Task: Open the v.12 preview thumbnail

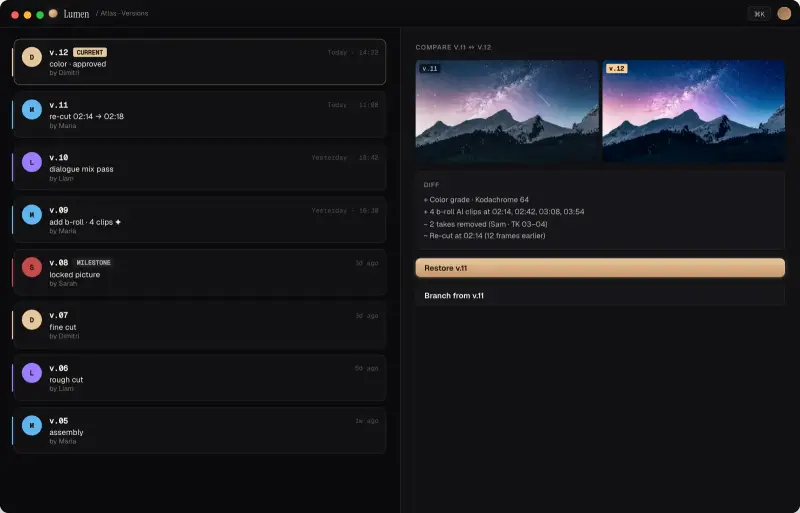Action: 694,111
